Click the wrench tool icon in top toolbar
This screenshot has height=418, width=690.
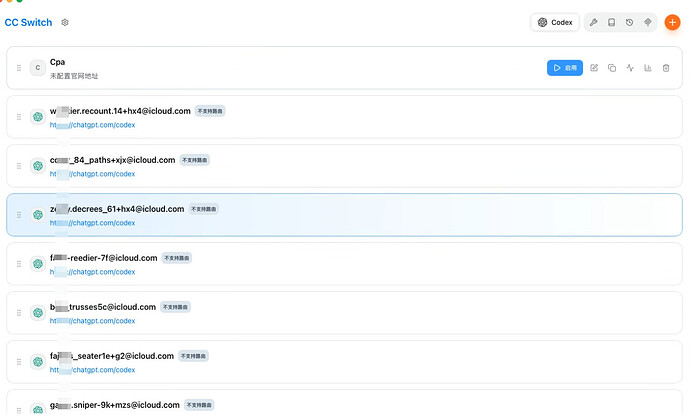(593, 22)
